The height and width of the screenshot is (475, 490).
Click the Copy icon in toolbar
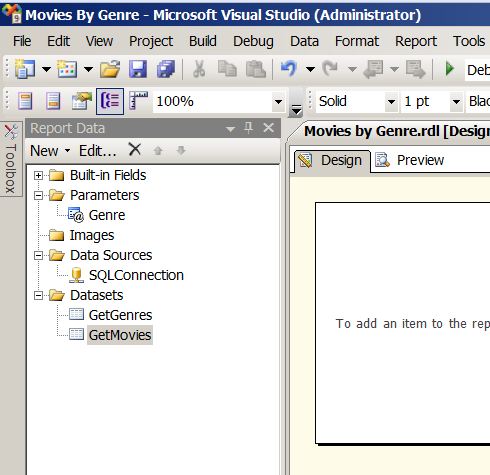(x=227, y=69)
